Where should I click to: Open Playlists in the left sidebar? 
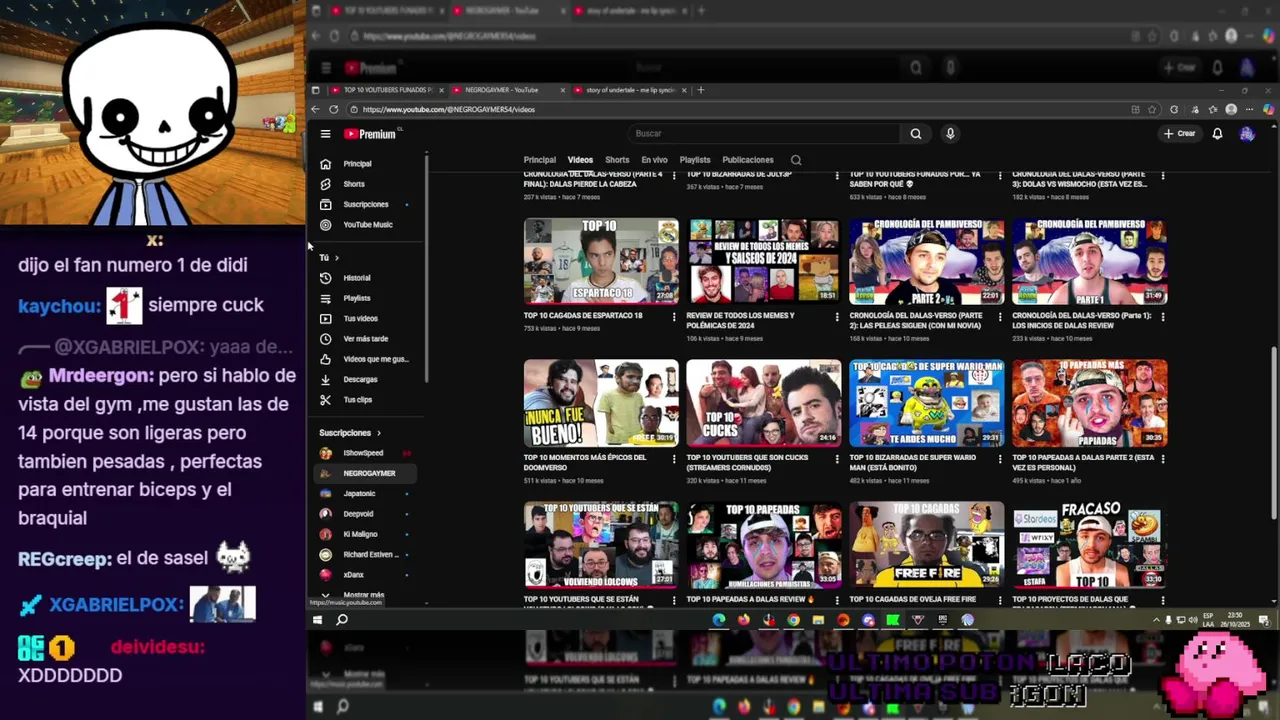pos(358,298)
